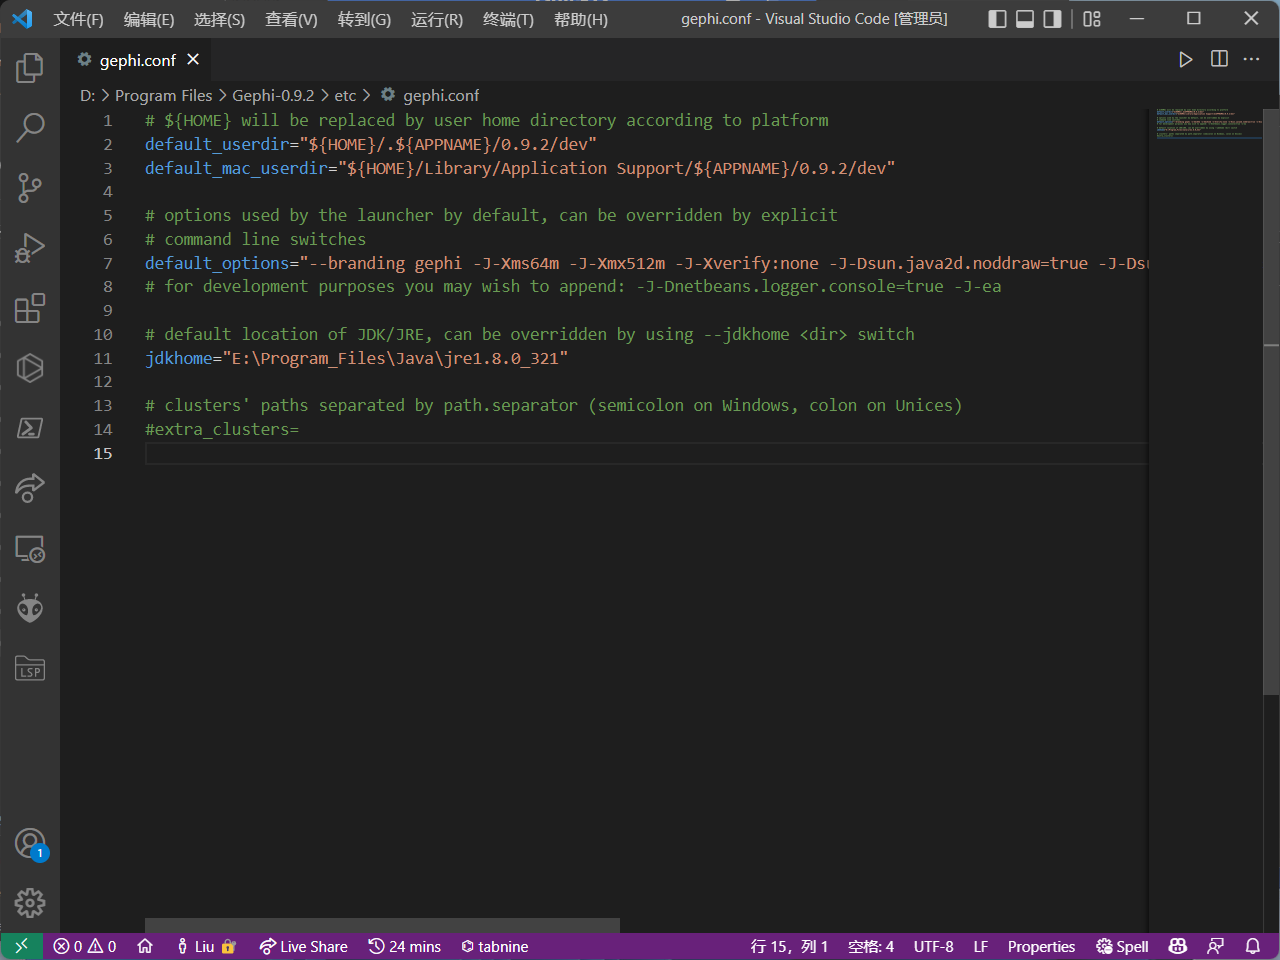Open the Accounts menu

30,844
